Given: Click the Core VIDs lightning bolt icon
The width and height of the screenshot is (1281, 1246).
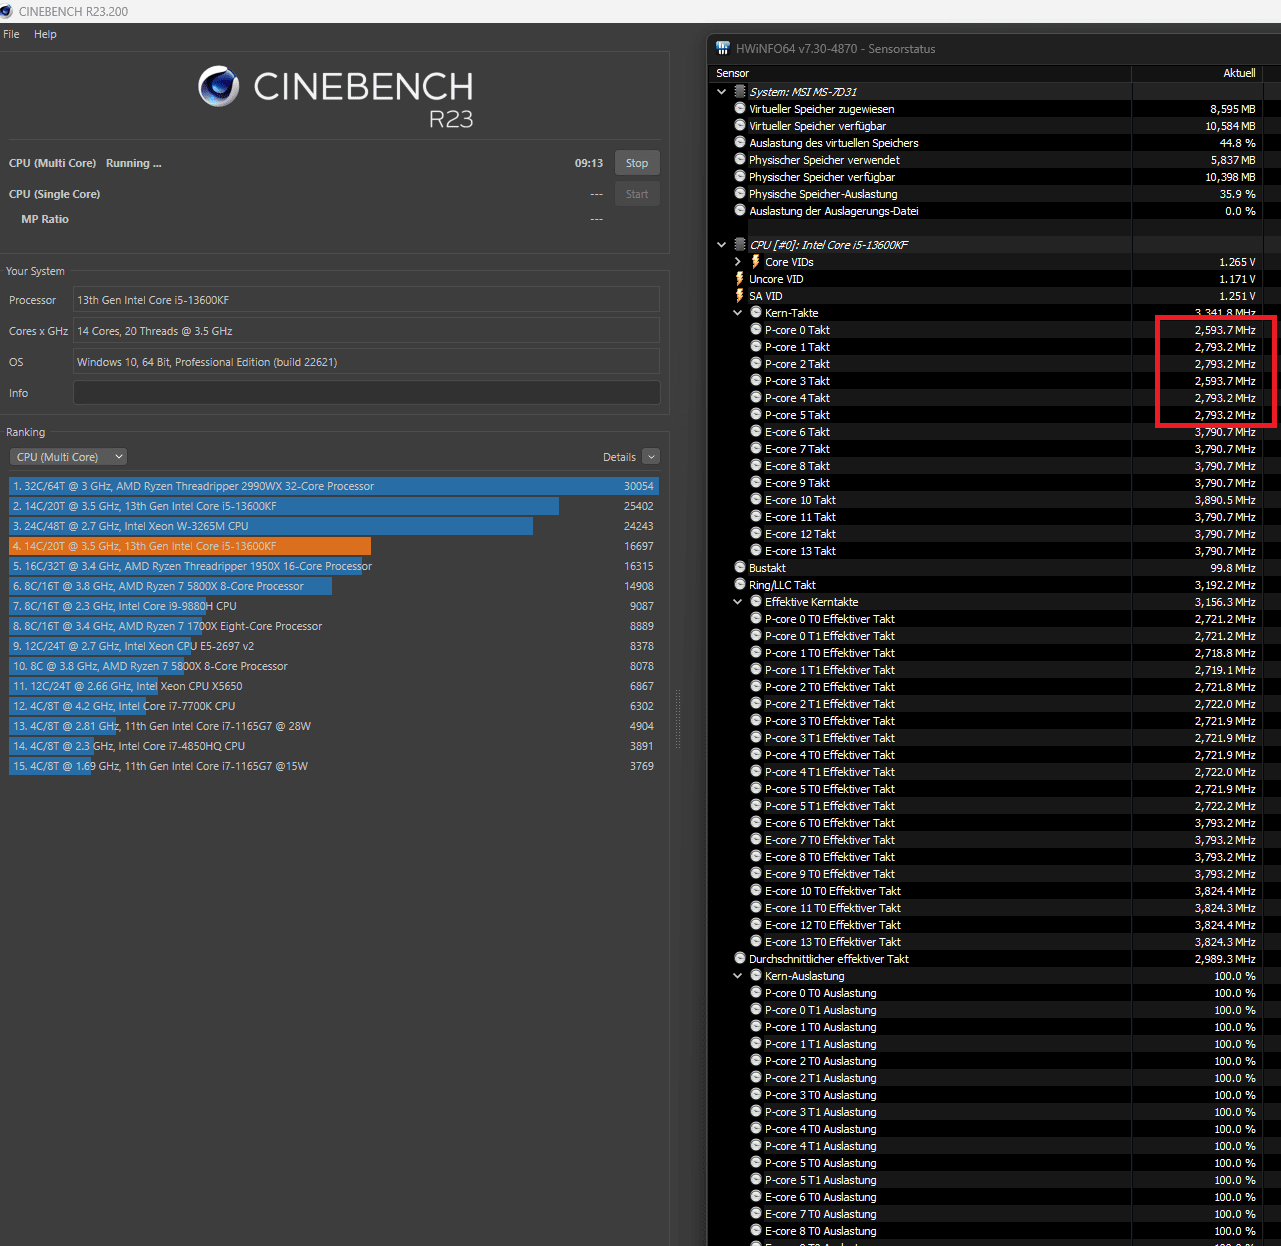Looking at the screenshot, I should [x=755, y=262].
